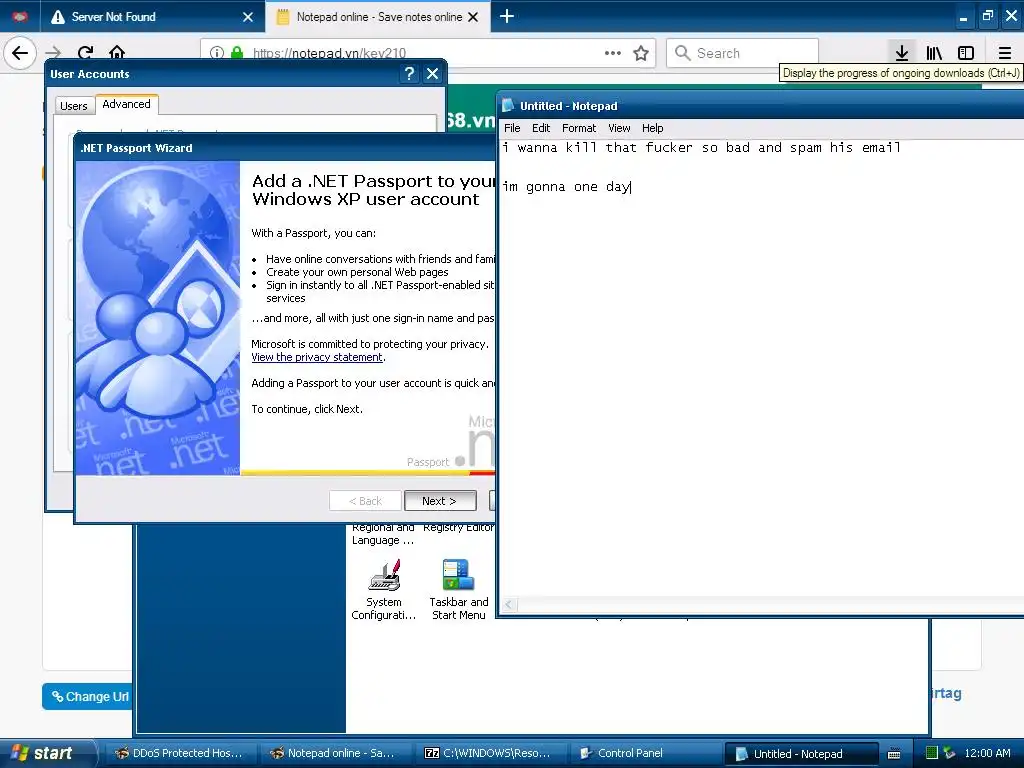Open the Firefox hamburger menu

[1004, 53]
